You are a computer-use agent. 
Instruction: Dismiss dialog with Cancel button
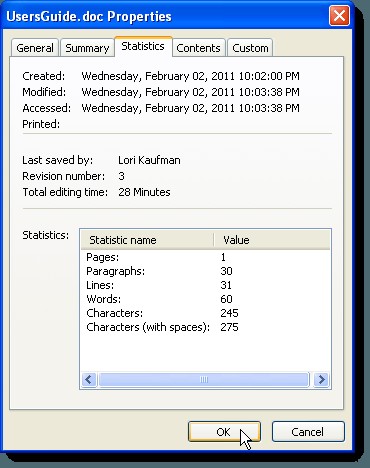point(308,432)
